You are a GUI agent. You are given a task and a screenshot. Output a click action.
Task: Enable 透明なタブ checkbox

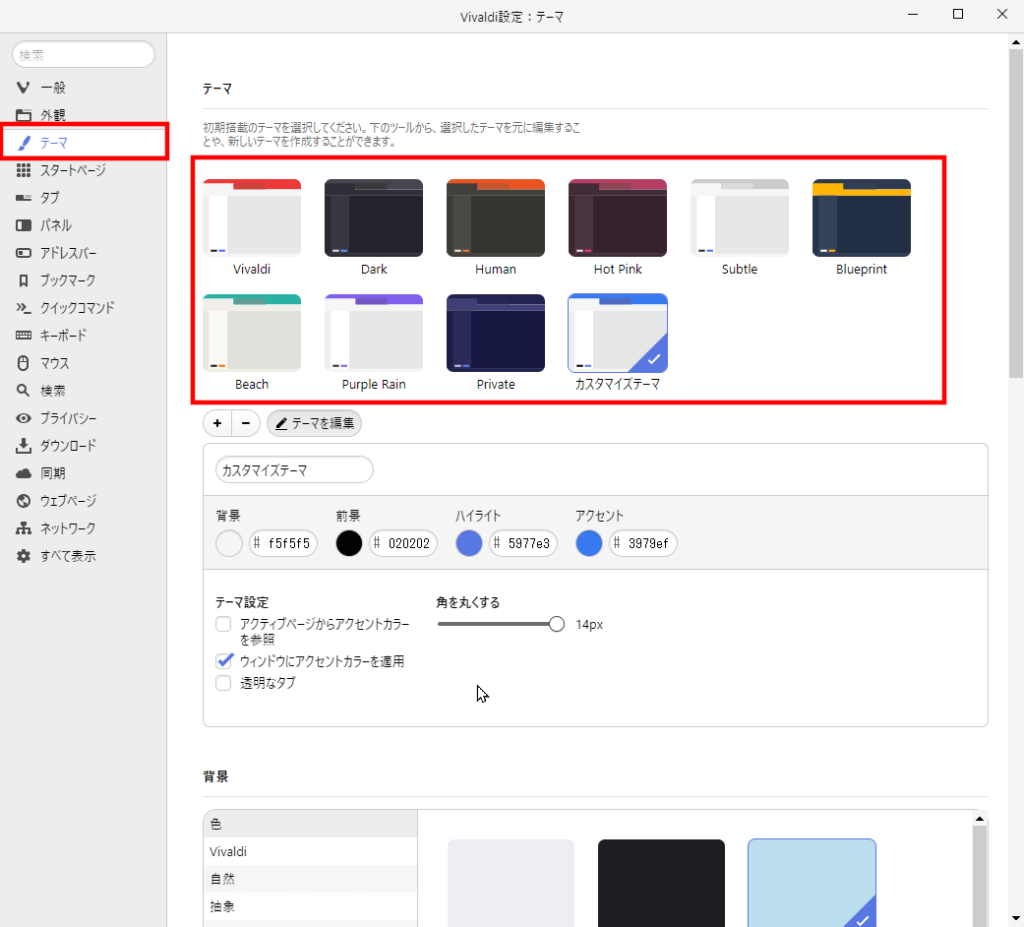point(223,683)
